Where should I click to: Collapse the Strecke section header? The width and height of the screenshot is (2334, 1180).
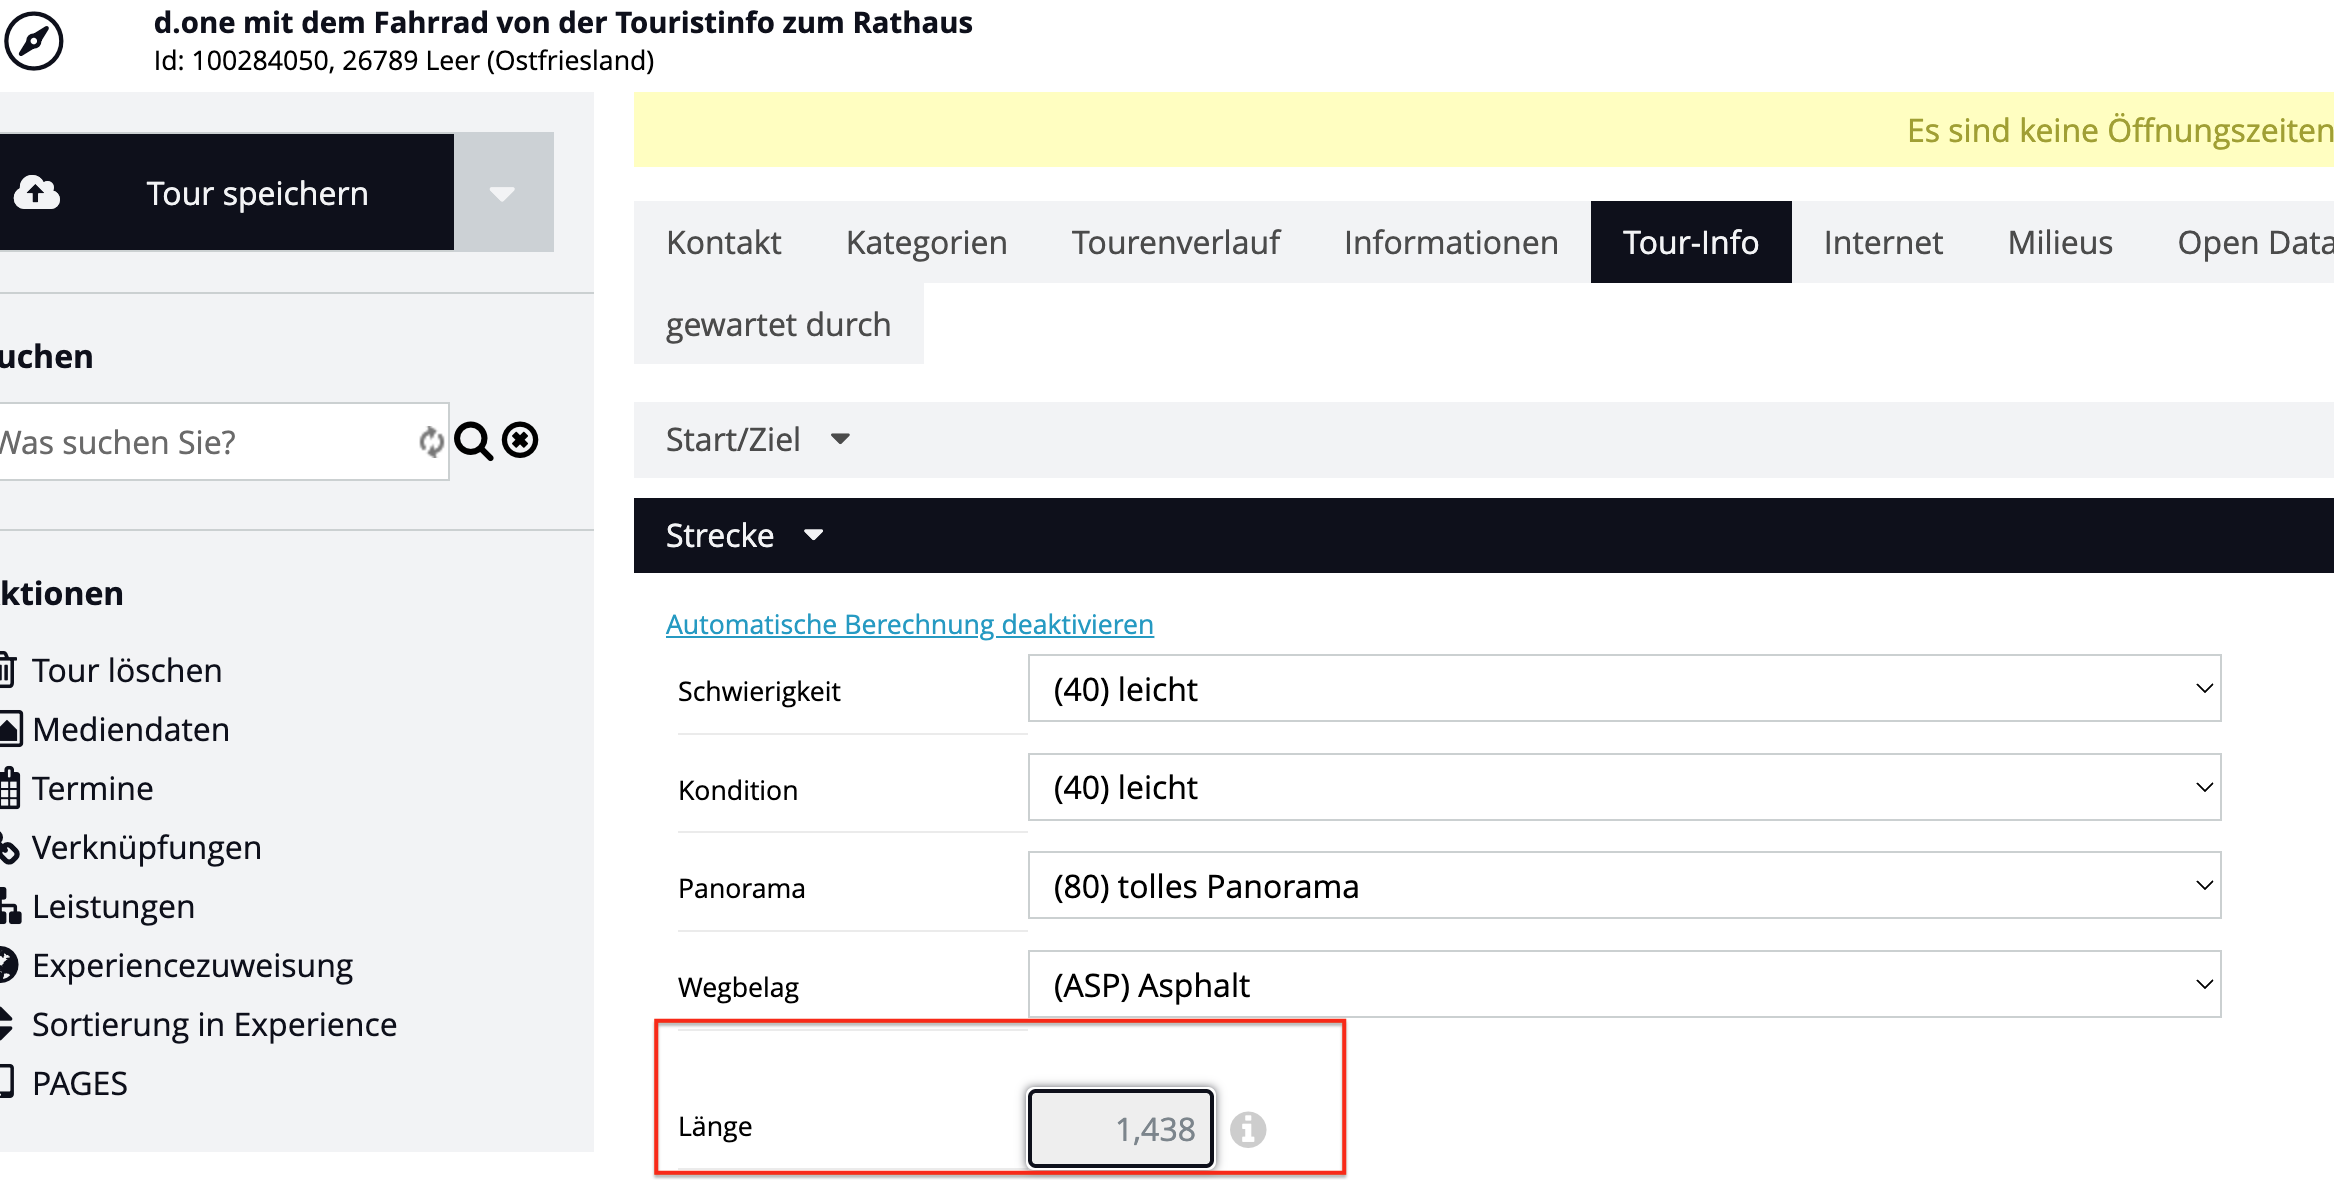pyautogui.click(x=744, y=535)
